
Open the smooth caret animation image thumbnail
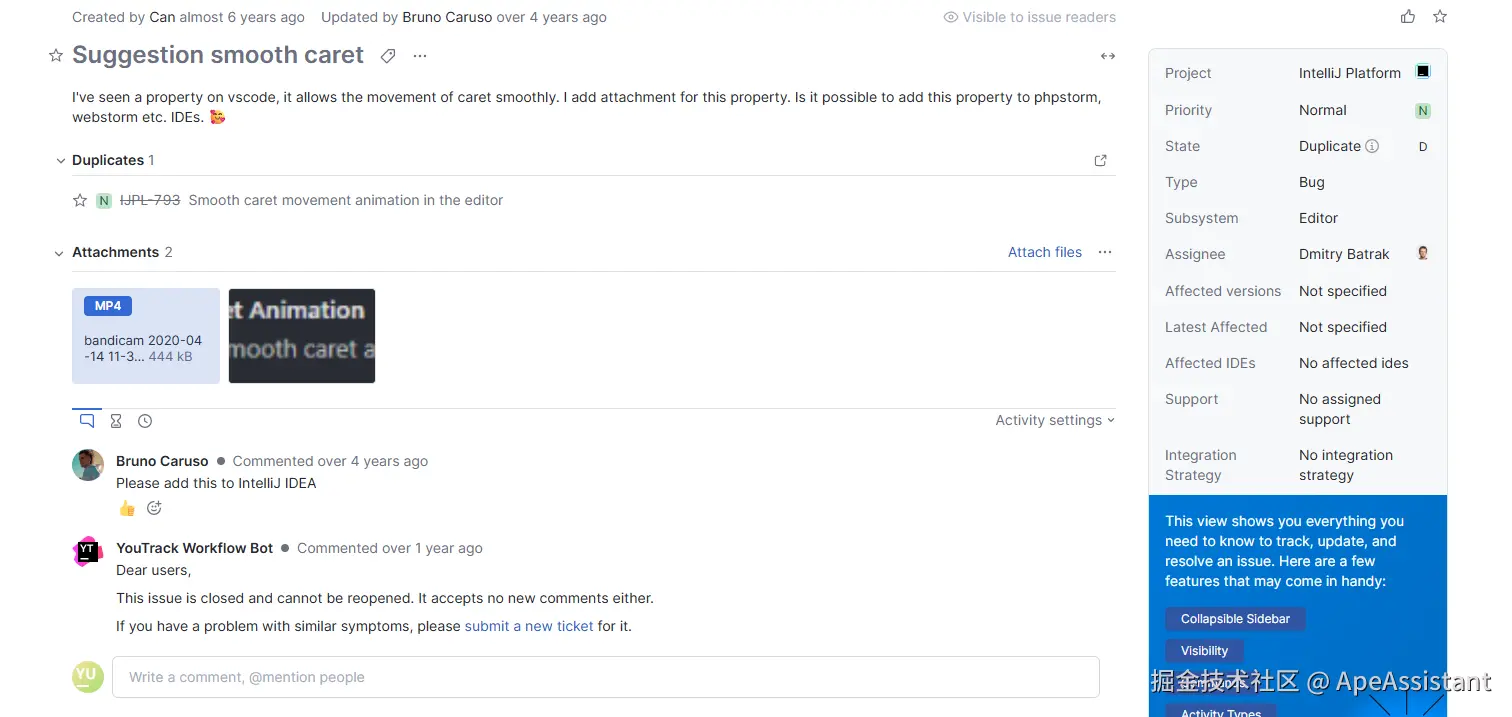pos(302,336)
